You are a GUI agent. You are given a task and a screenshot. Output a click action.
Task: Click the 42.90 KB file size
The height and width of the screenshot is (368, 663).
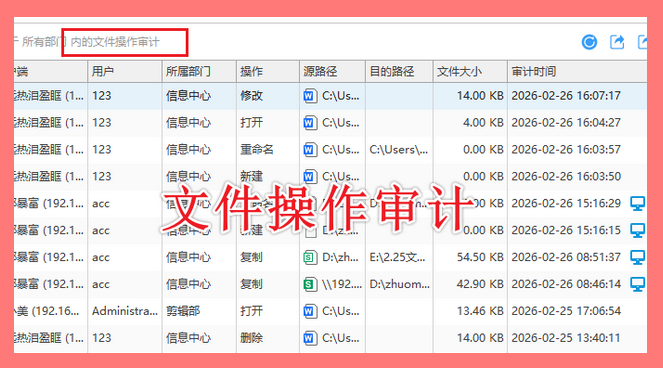click(x=480, y=284)
